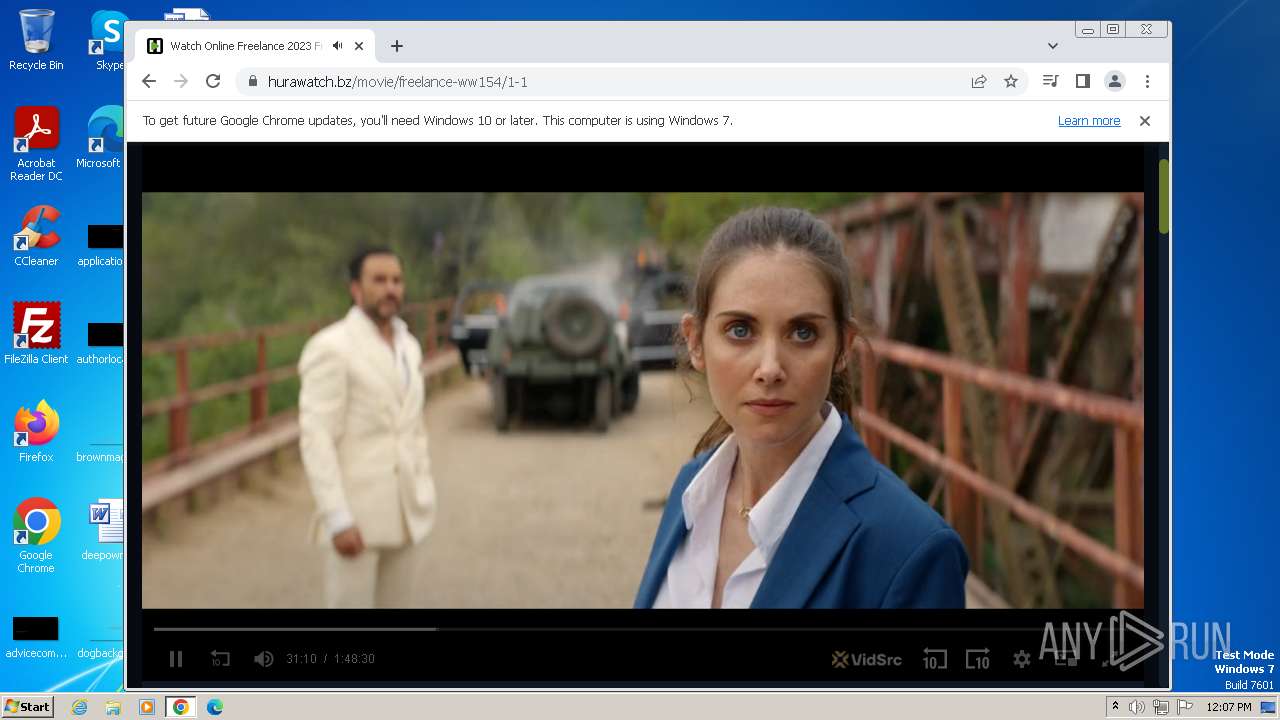The height and width of the screenshot is (720, 1280).
Task: Open Acrobat Reader DC shortcut
Action: point(36,144)
